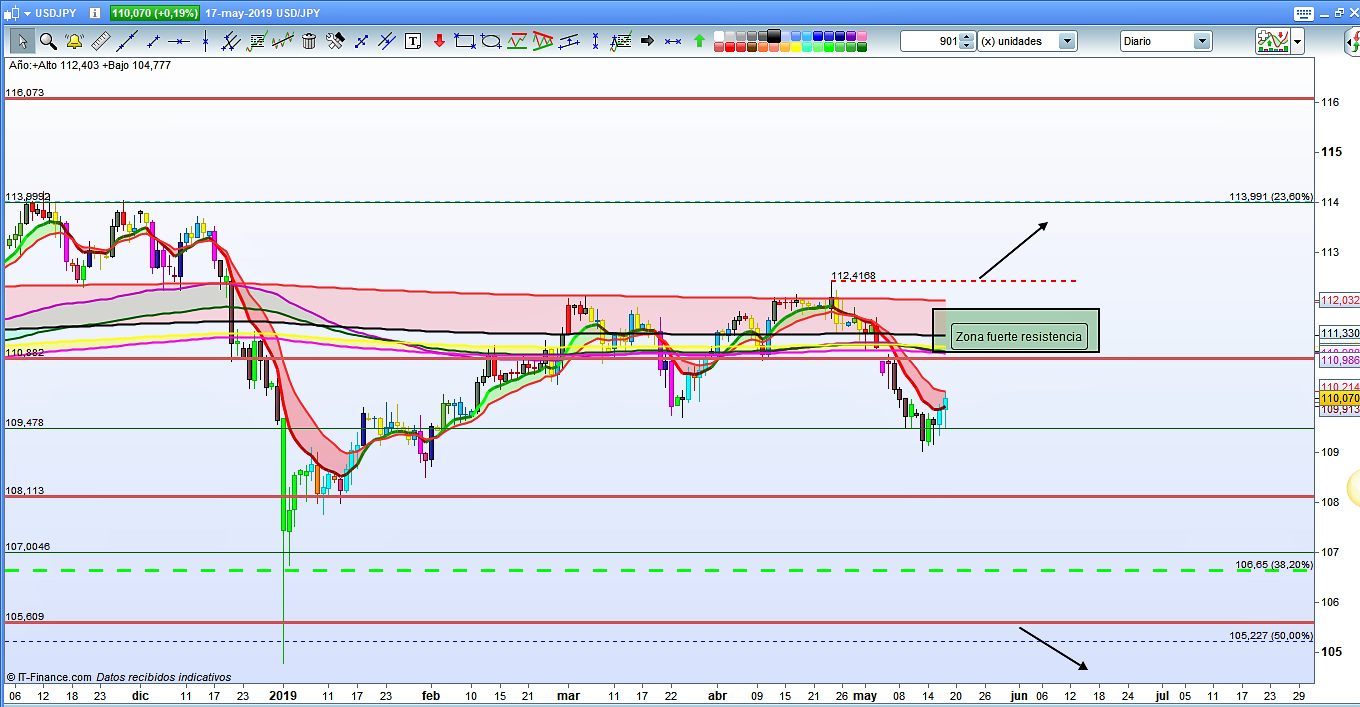Image resolution: width=1360 pixels, height=707 pixels.
Task: Activate the magnifying glass zoom tool
Action: coord(48,41)
